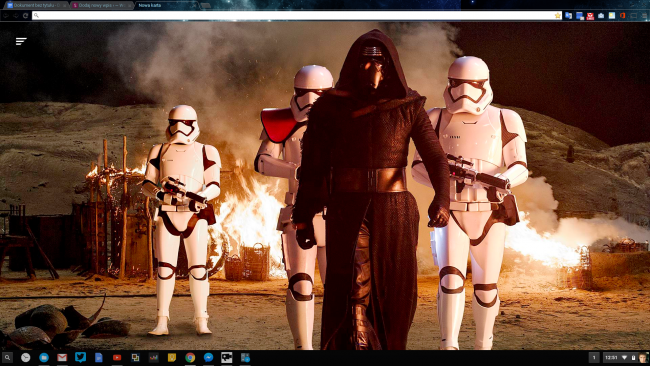This screenshot has height=366, width=650.
Task: Launch the Files app from shelf
Action: pos(44,357)
